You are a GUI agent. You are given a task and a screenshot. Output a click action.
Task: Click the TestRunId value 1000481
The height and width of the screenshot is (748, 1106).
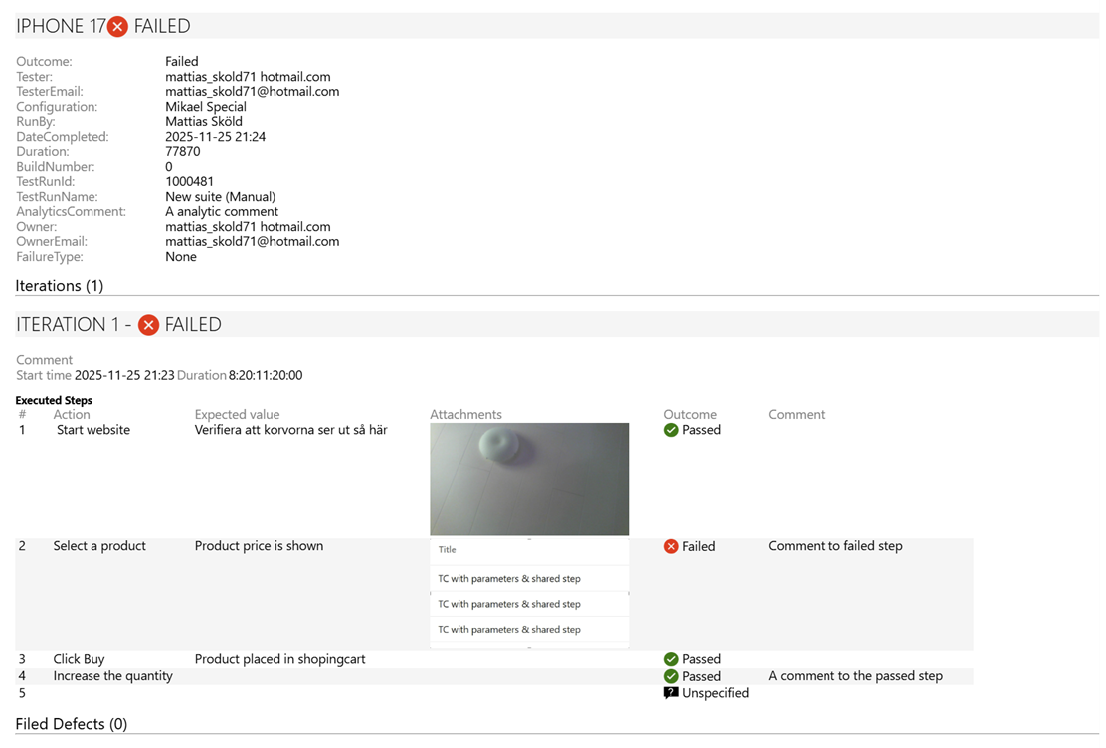click(x=189, y=181)
